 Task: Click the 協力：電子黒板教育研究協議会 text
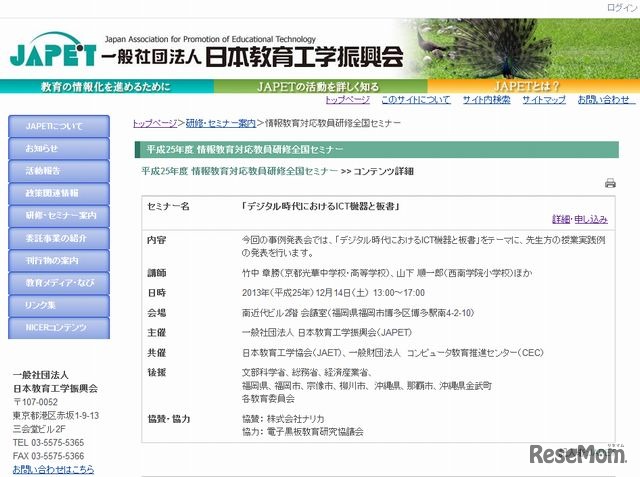[302, 432]
